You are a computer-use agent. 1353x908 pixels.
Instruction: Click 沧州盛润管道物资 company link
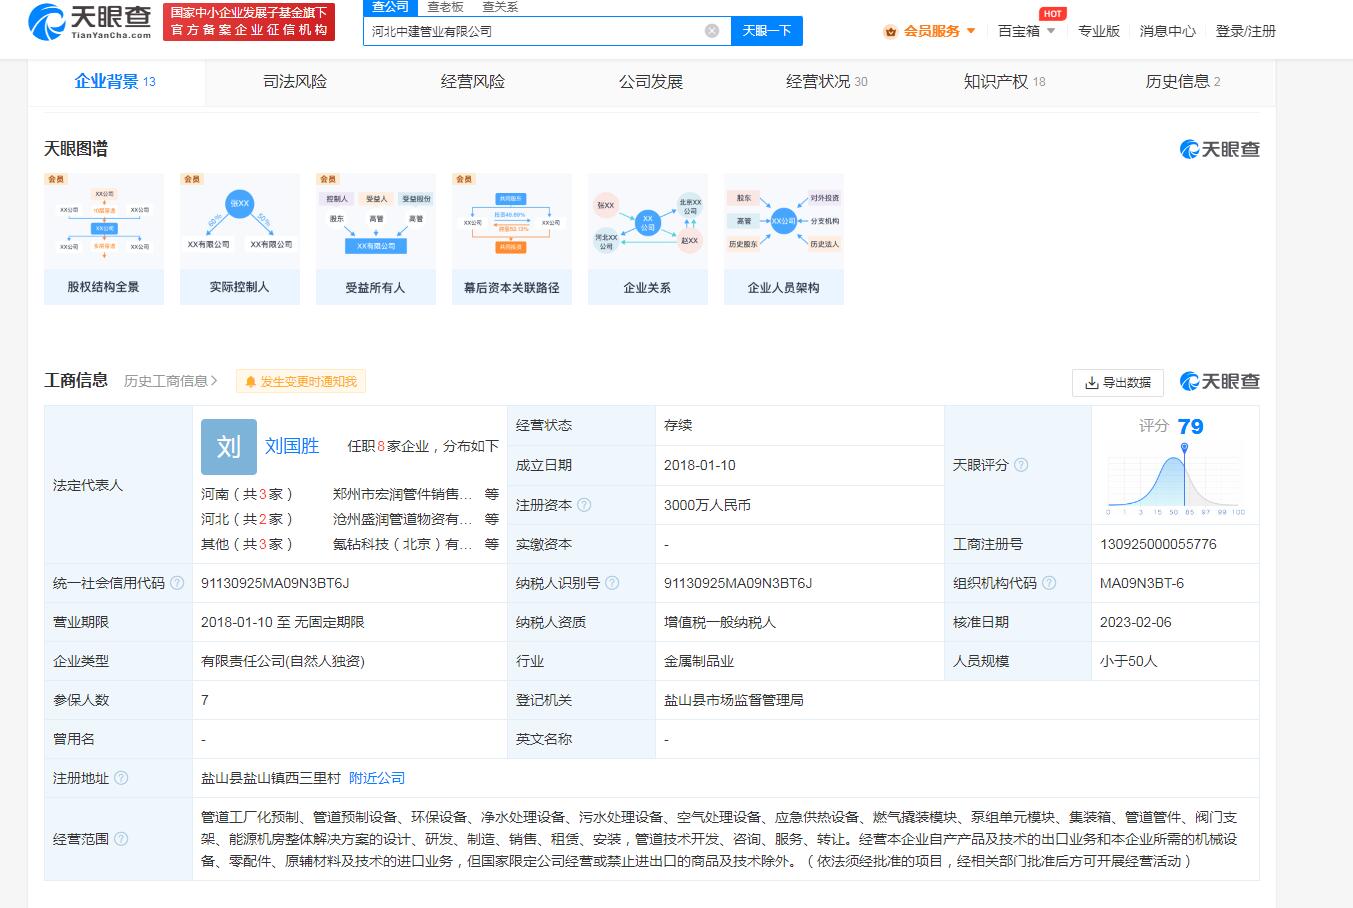(402, 519)
